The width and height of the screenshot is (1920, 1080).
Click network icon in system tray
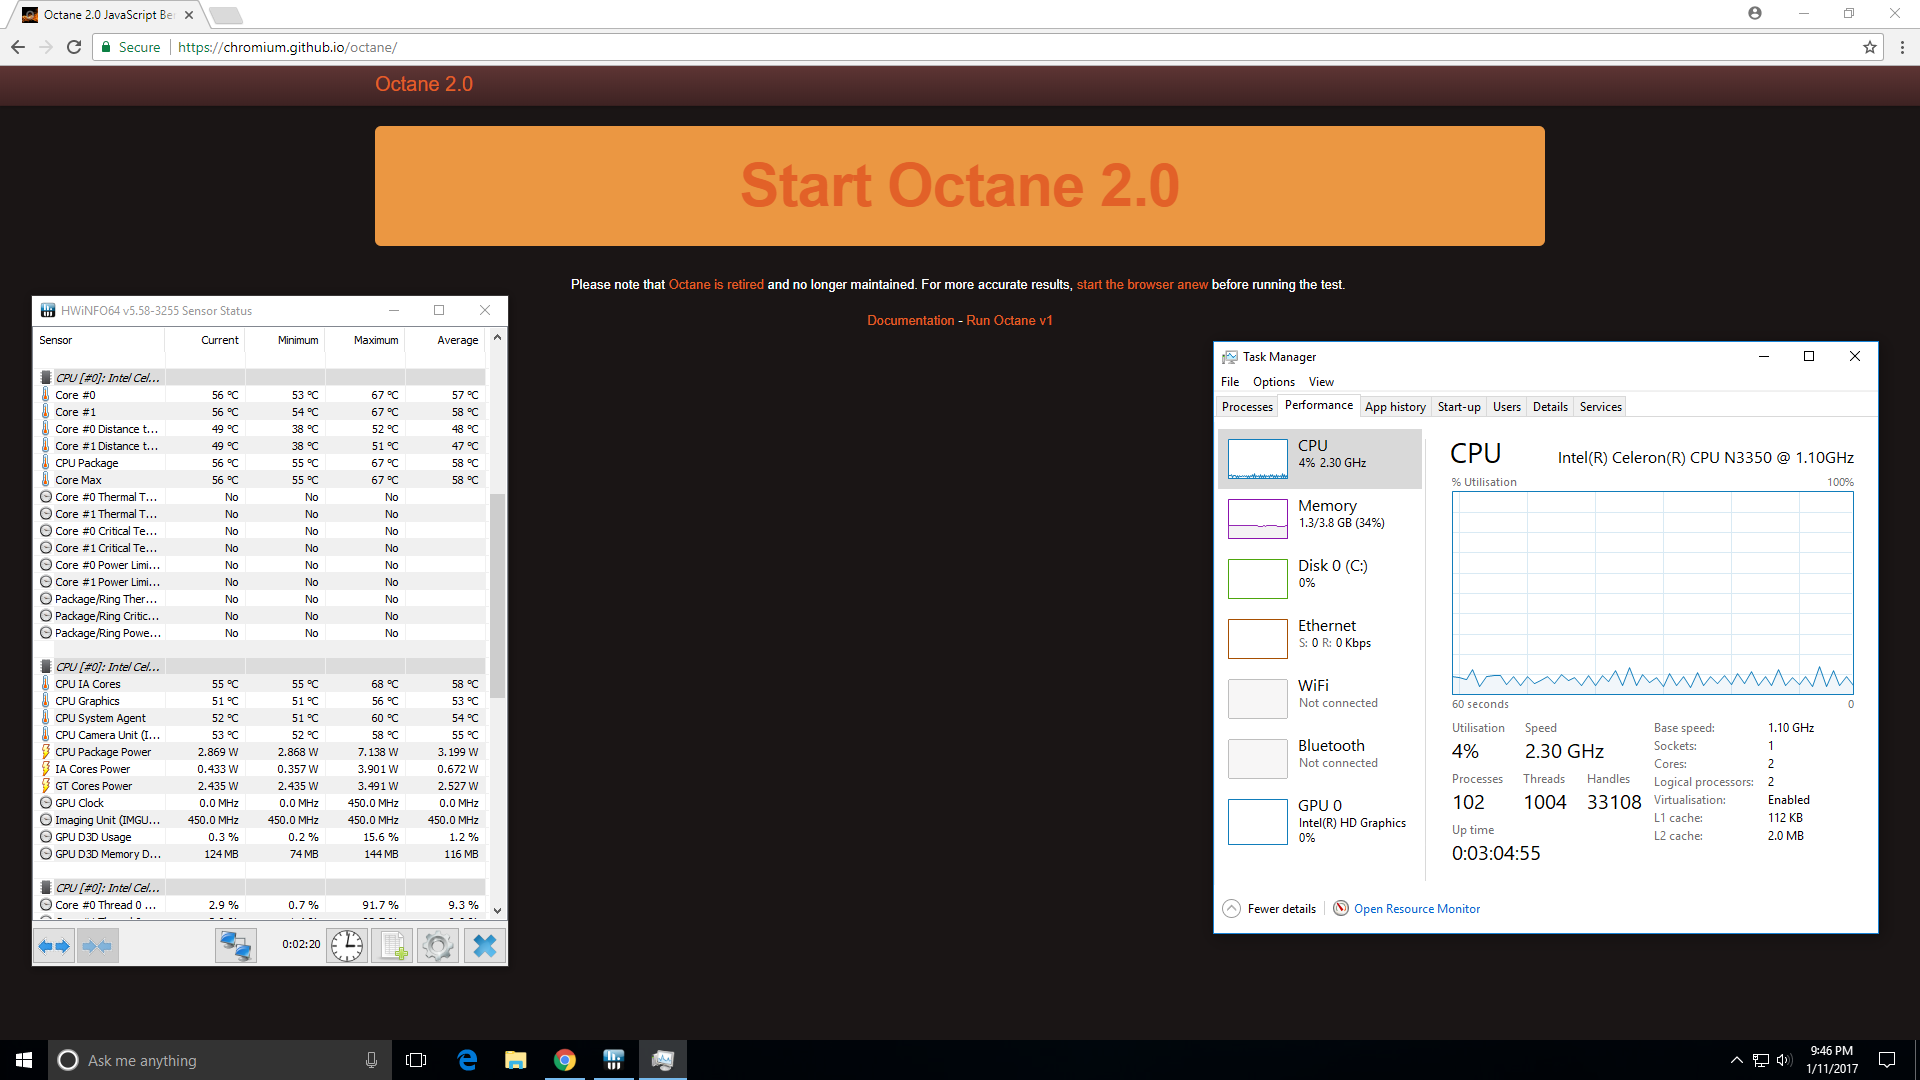point(1761,1060)
